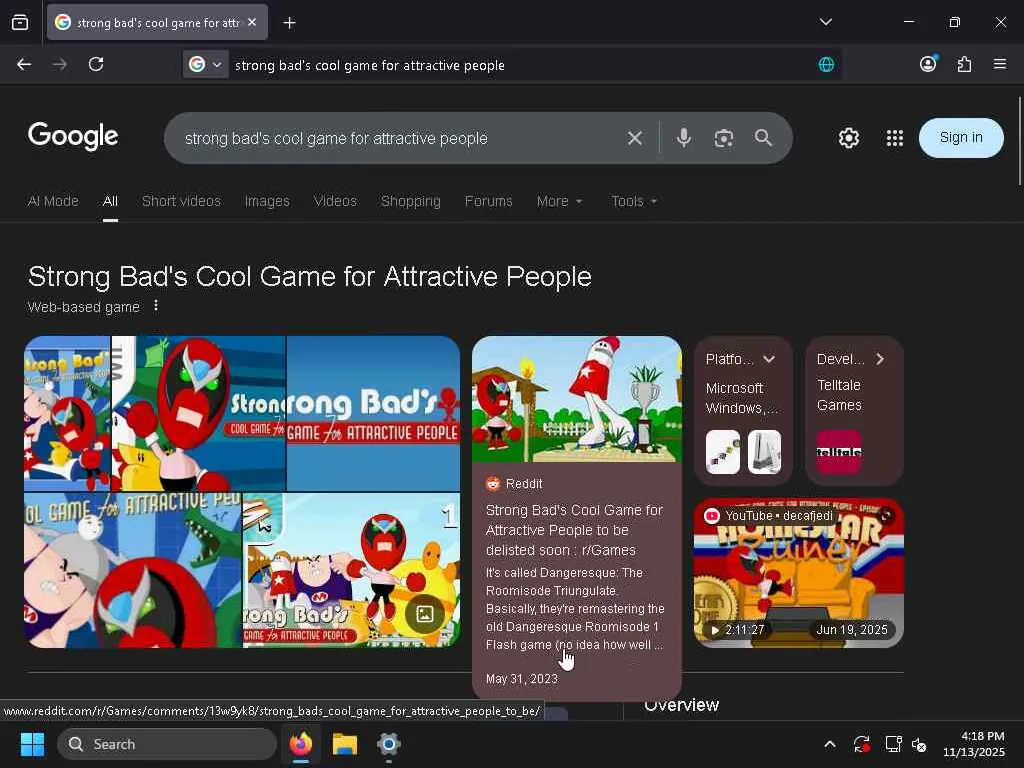Expand the More search filters dropdown

(x=559, y=201)
